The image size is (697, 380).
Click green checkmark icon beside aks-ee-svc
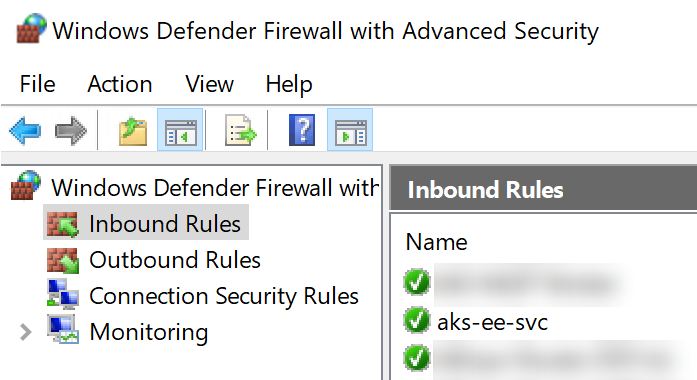coord(417,320)
